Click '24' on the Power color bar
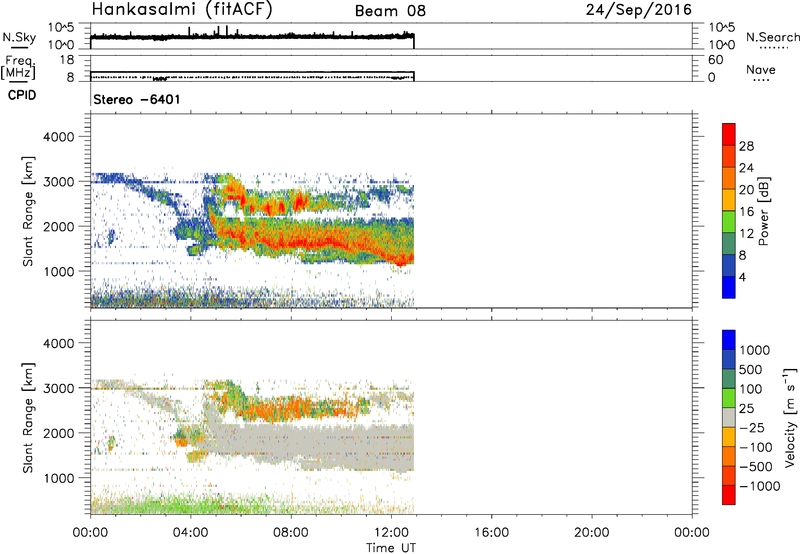 tap(746, 168)
